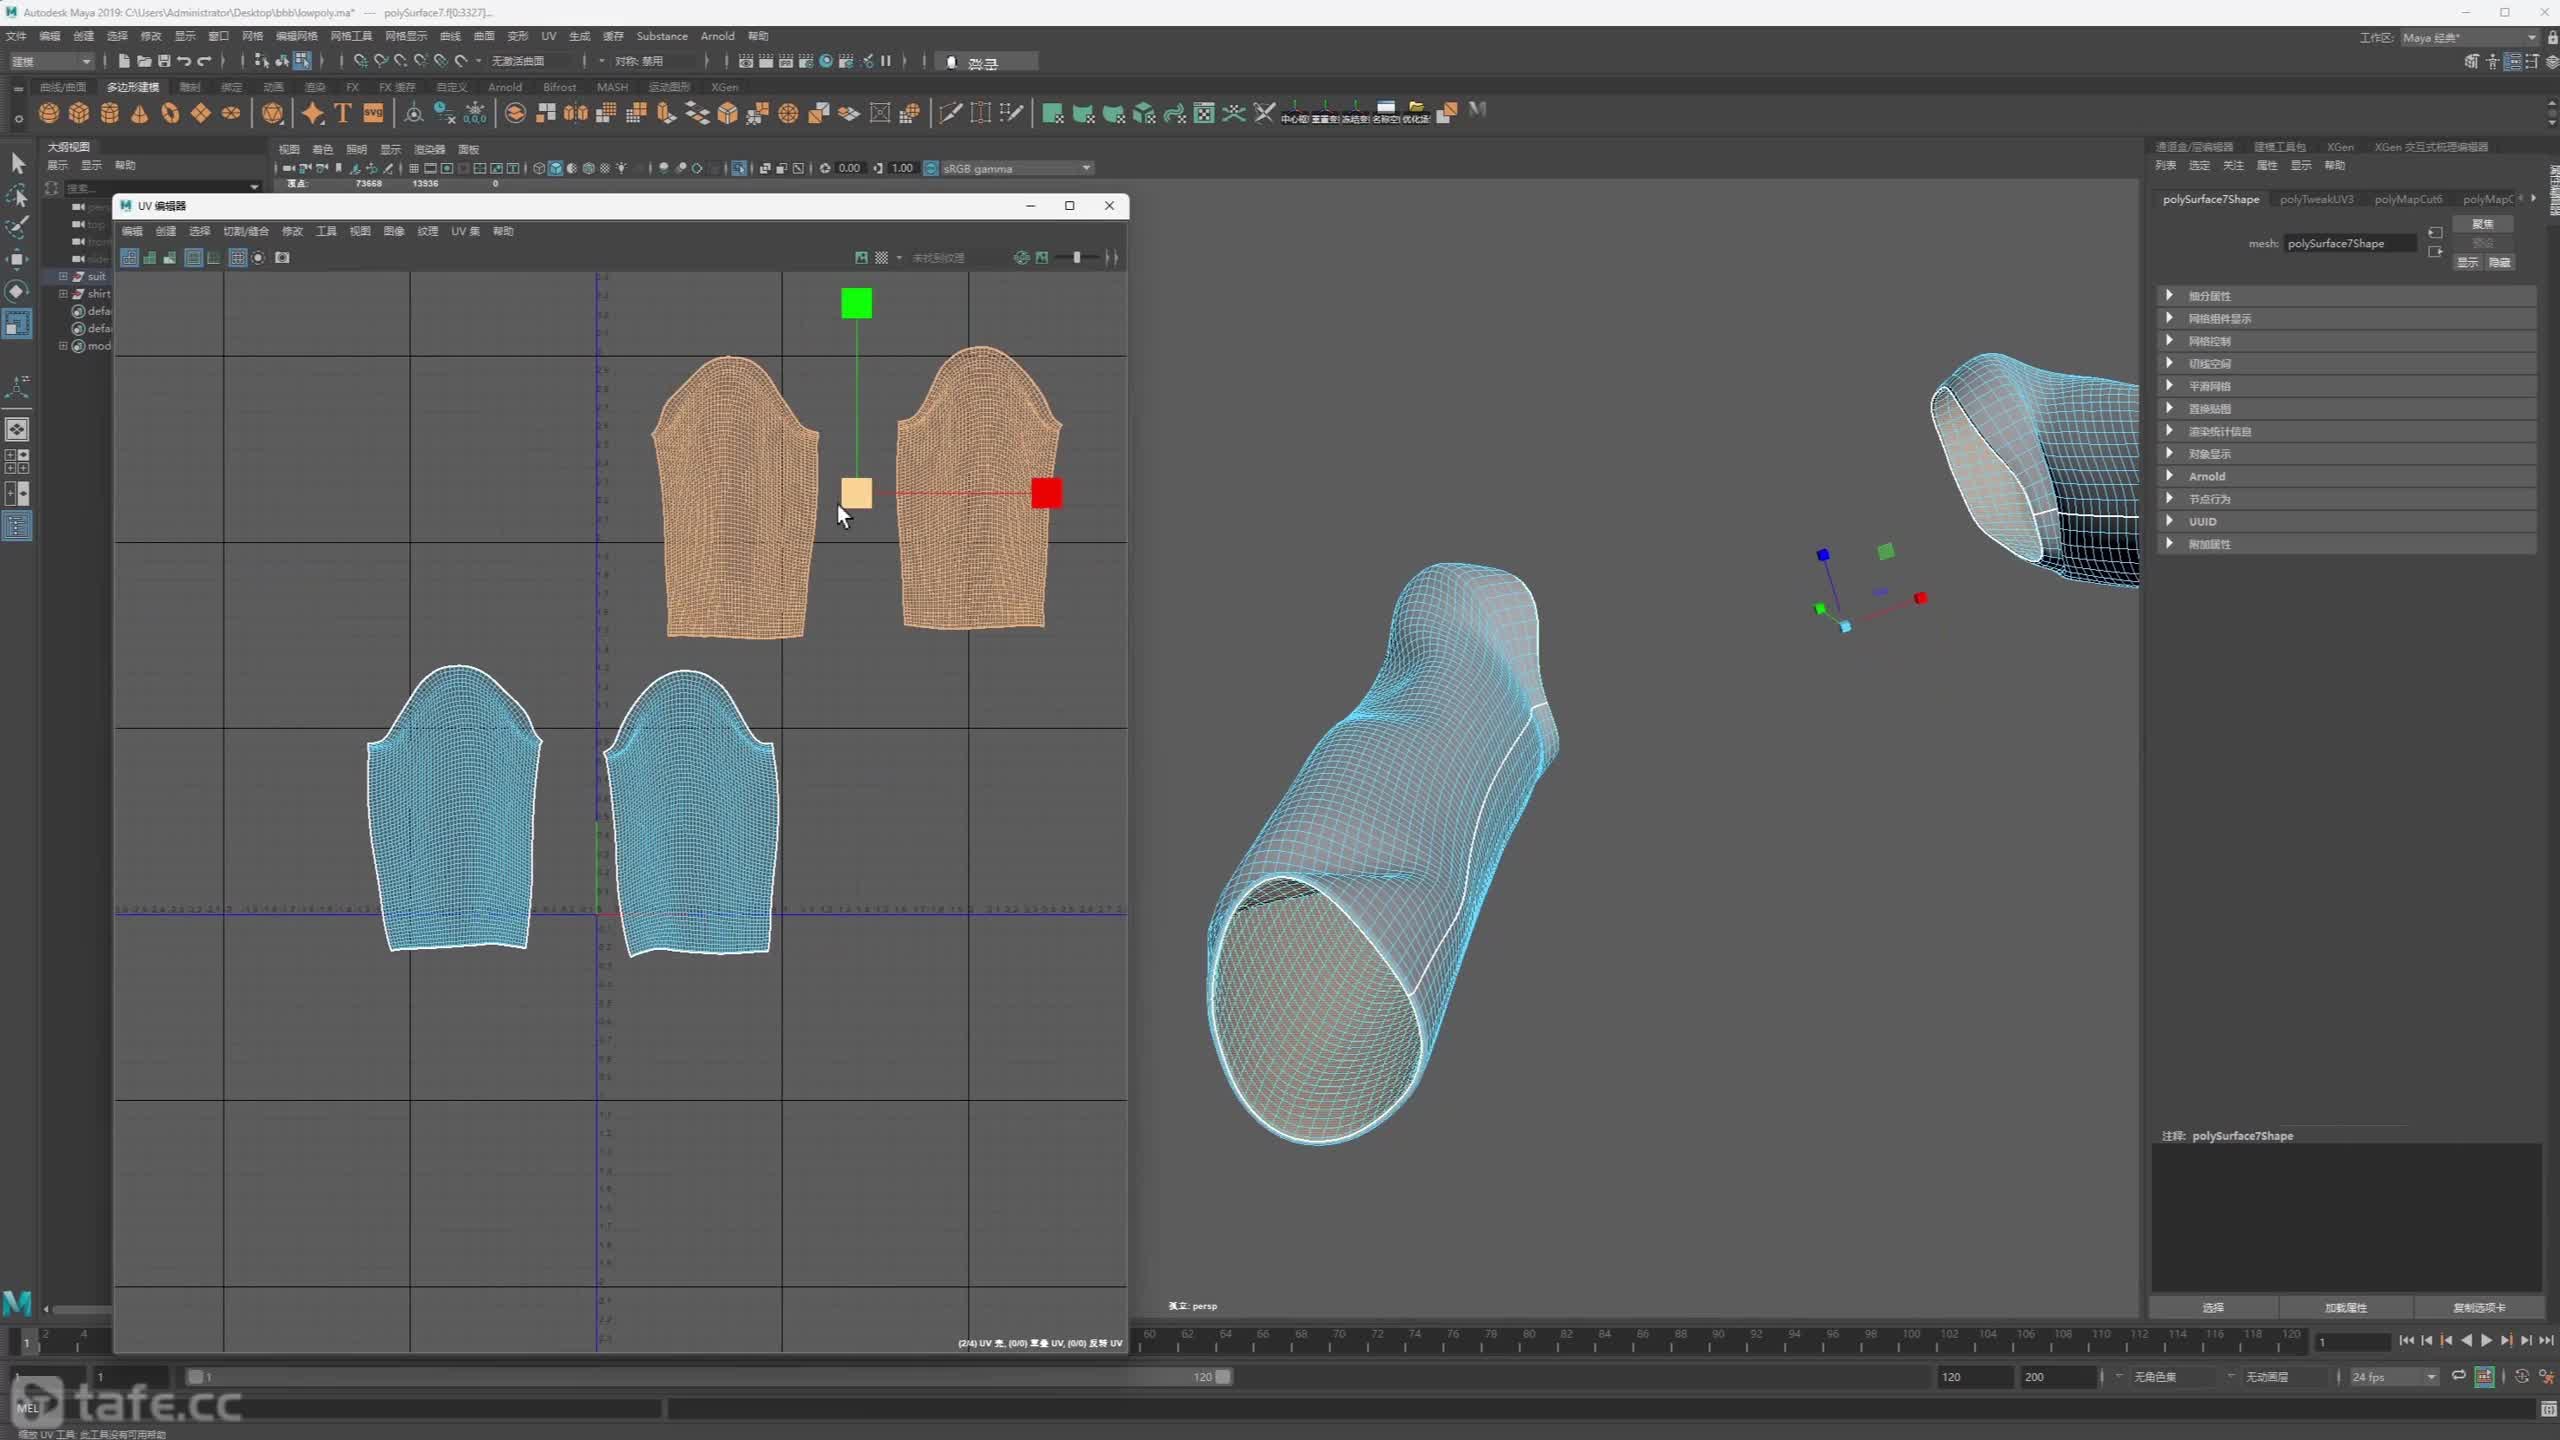Click the UV snapshot camera icon
The width and height of the screenshot is (2560, 1440).
283,258
